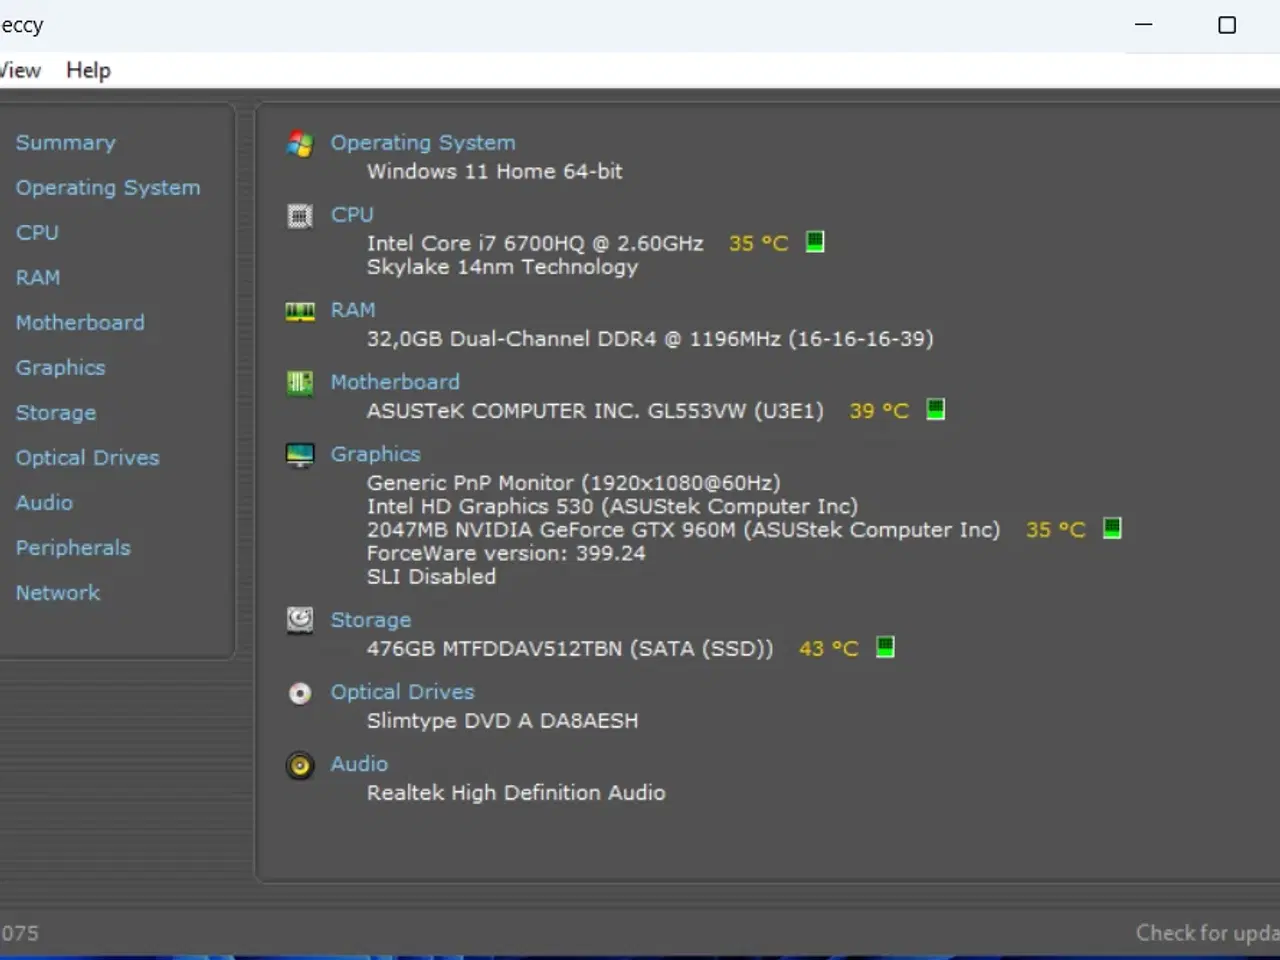Image resolution: width=1280 pixels, height=960 pixels.
Task: Click the 32,0GB Dual-Channel DDR4 line
Action: (x=650, y=339)
